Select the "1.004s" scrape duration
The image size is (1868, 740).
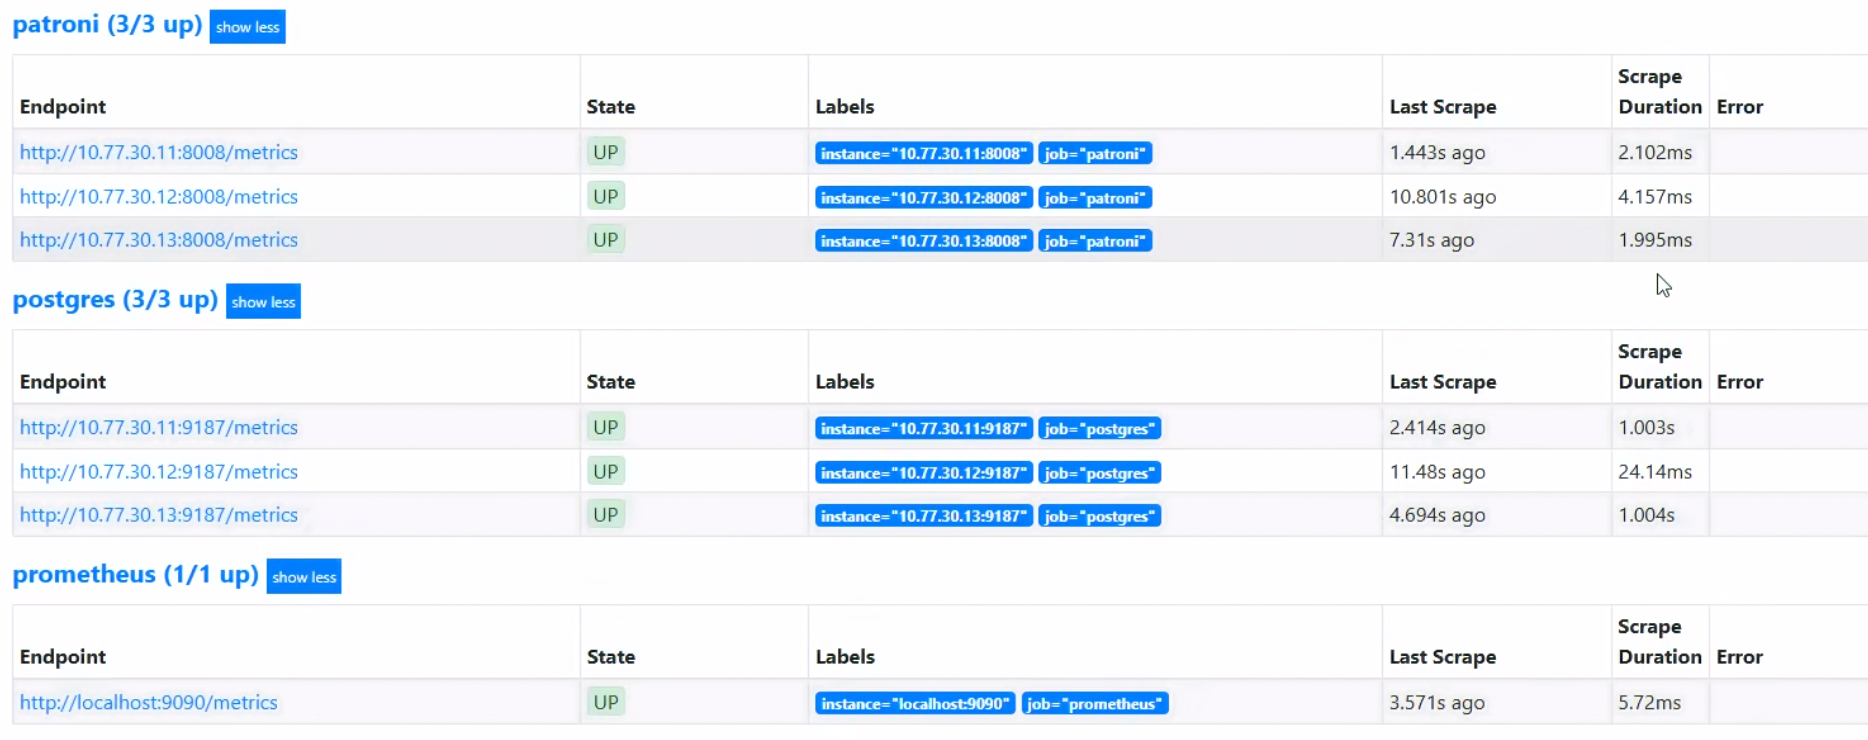(1646, 515)
